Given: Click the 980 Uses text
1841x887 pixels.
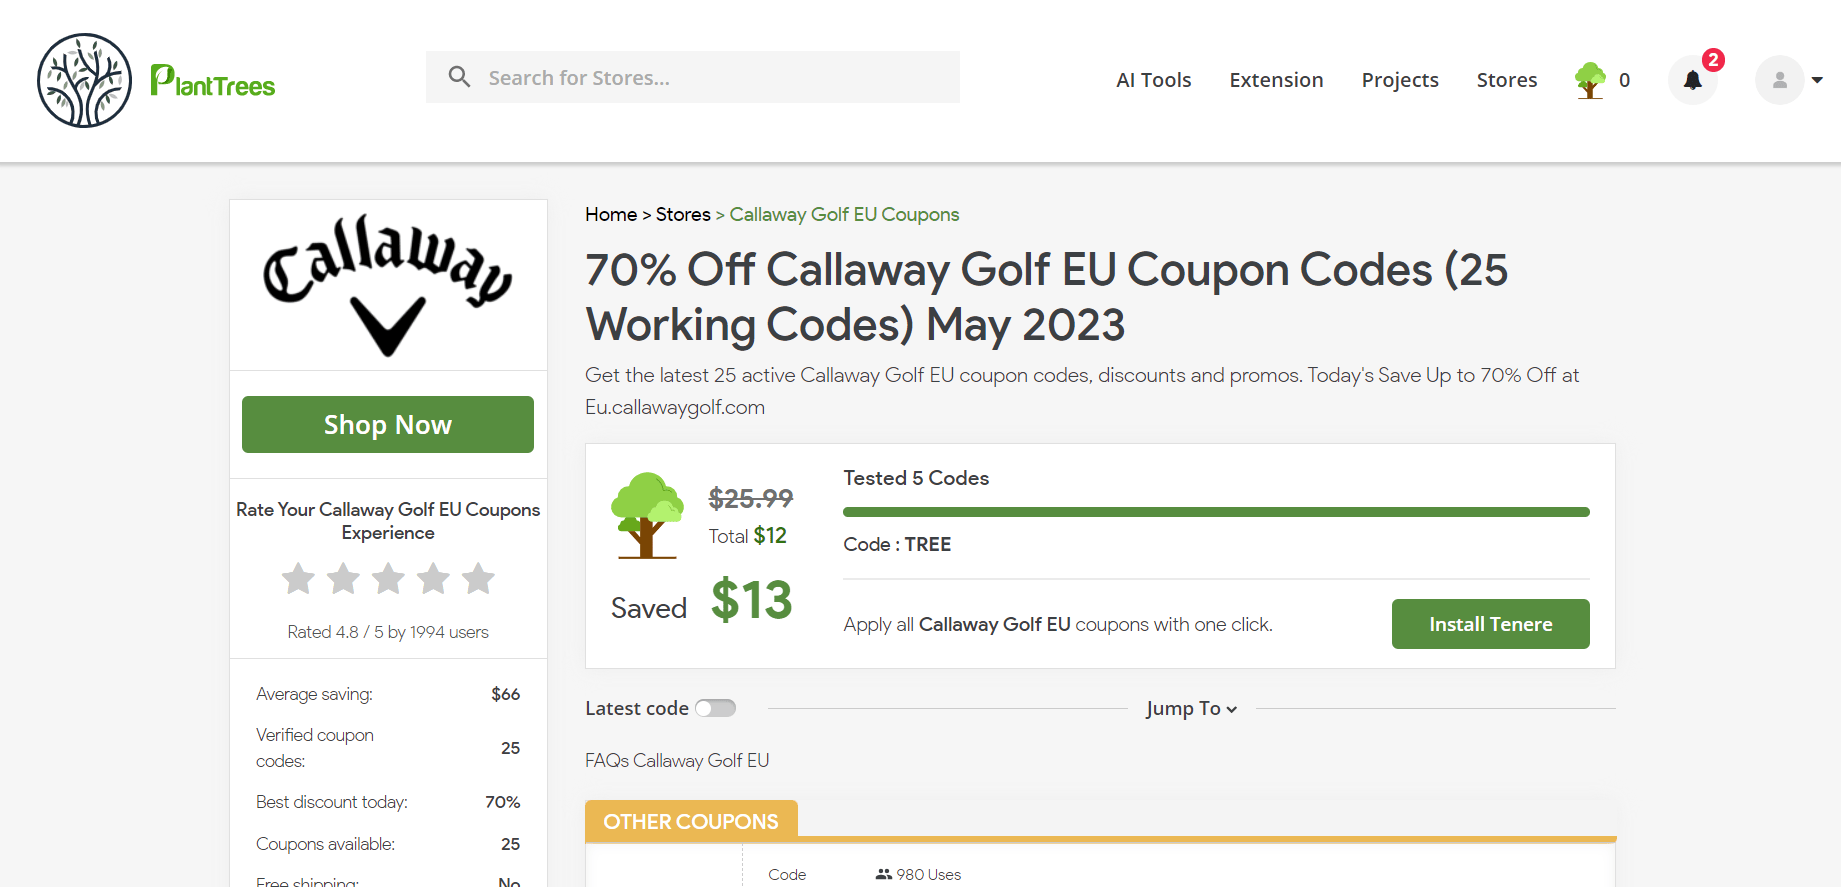Looking at the screenshot, I should pyautogui.click(x=928, y=874).
